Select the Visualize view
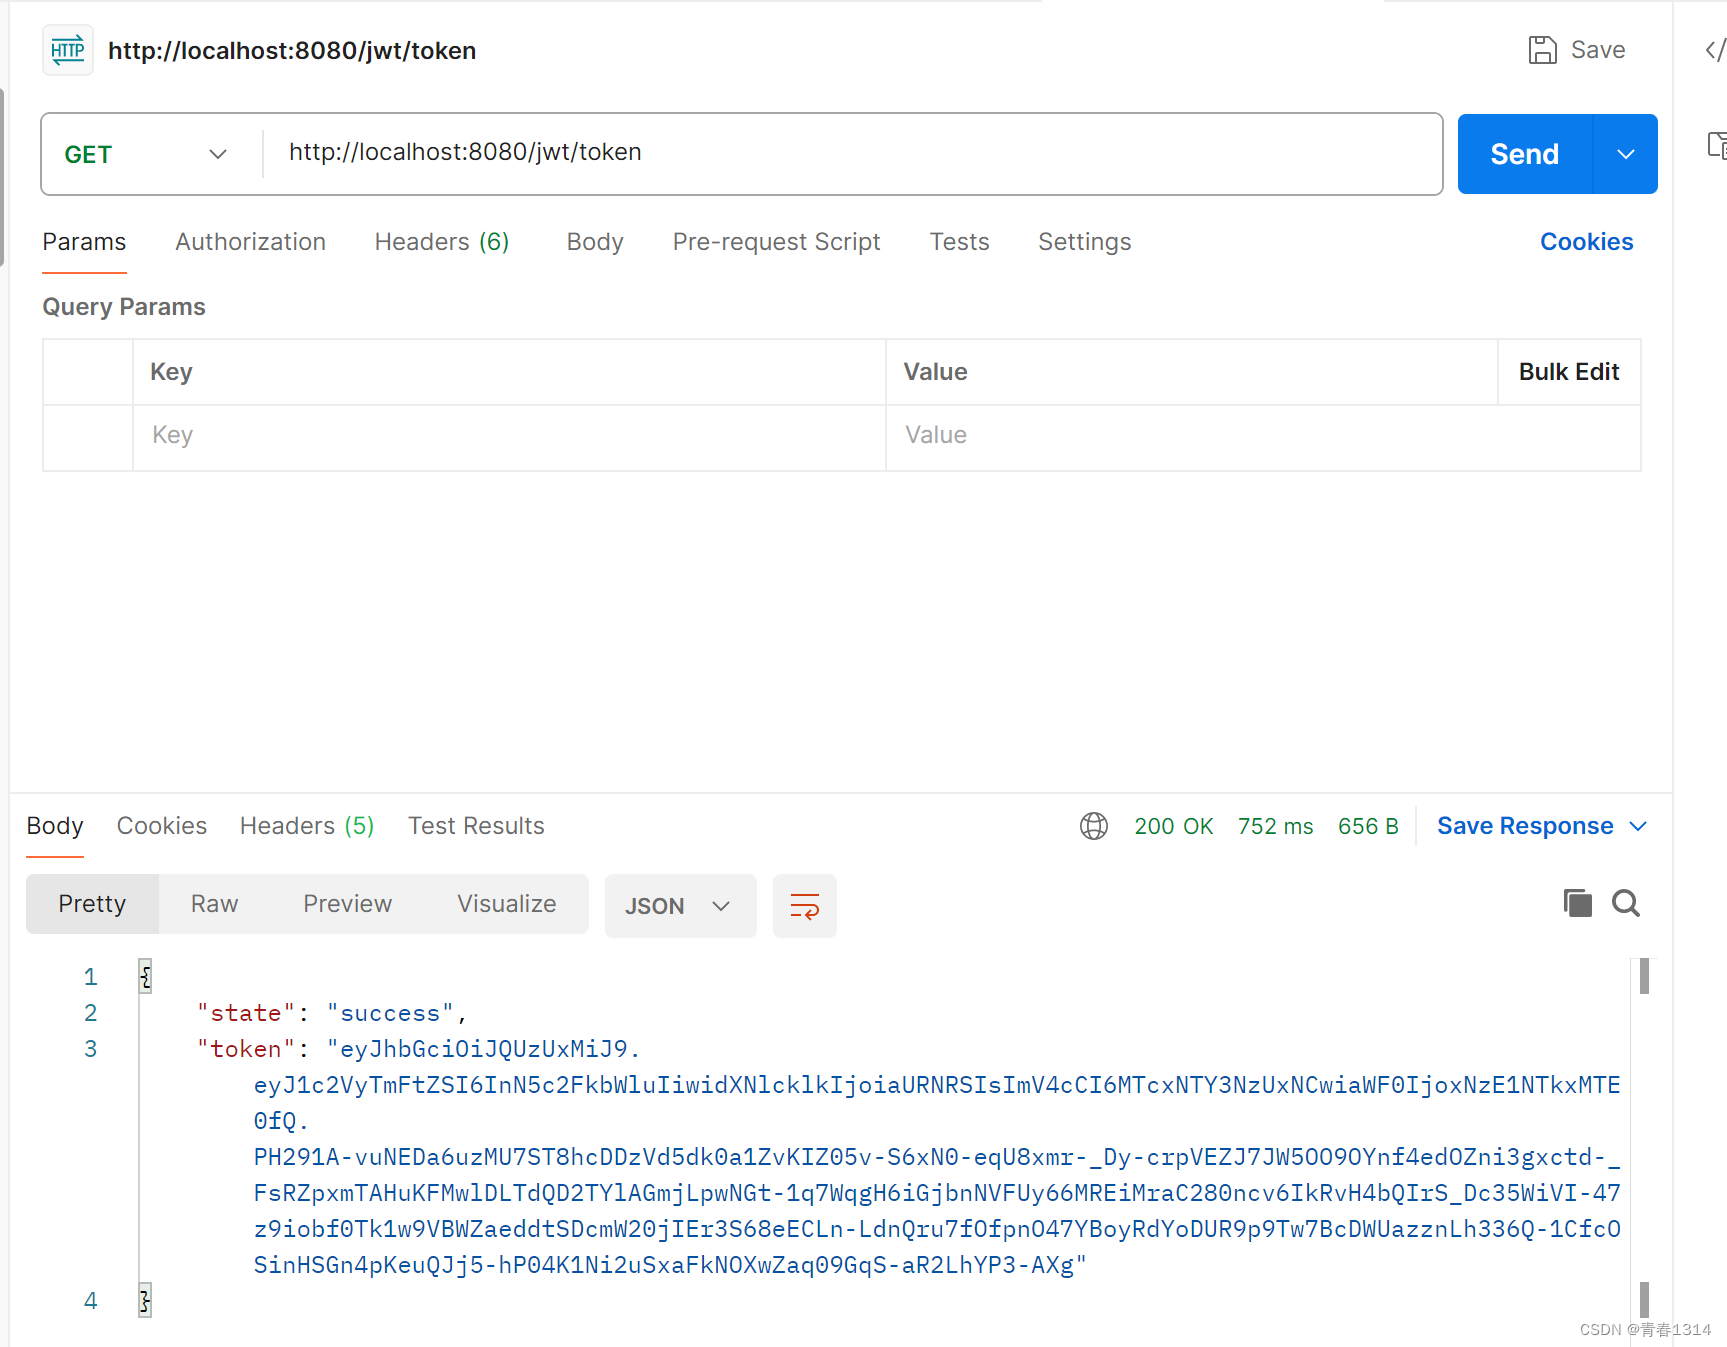The image size is (1727, 1347). pos(507,904)
